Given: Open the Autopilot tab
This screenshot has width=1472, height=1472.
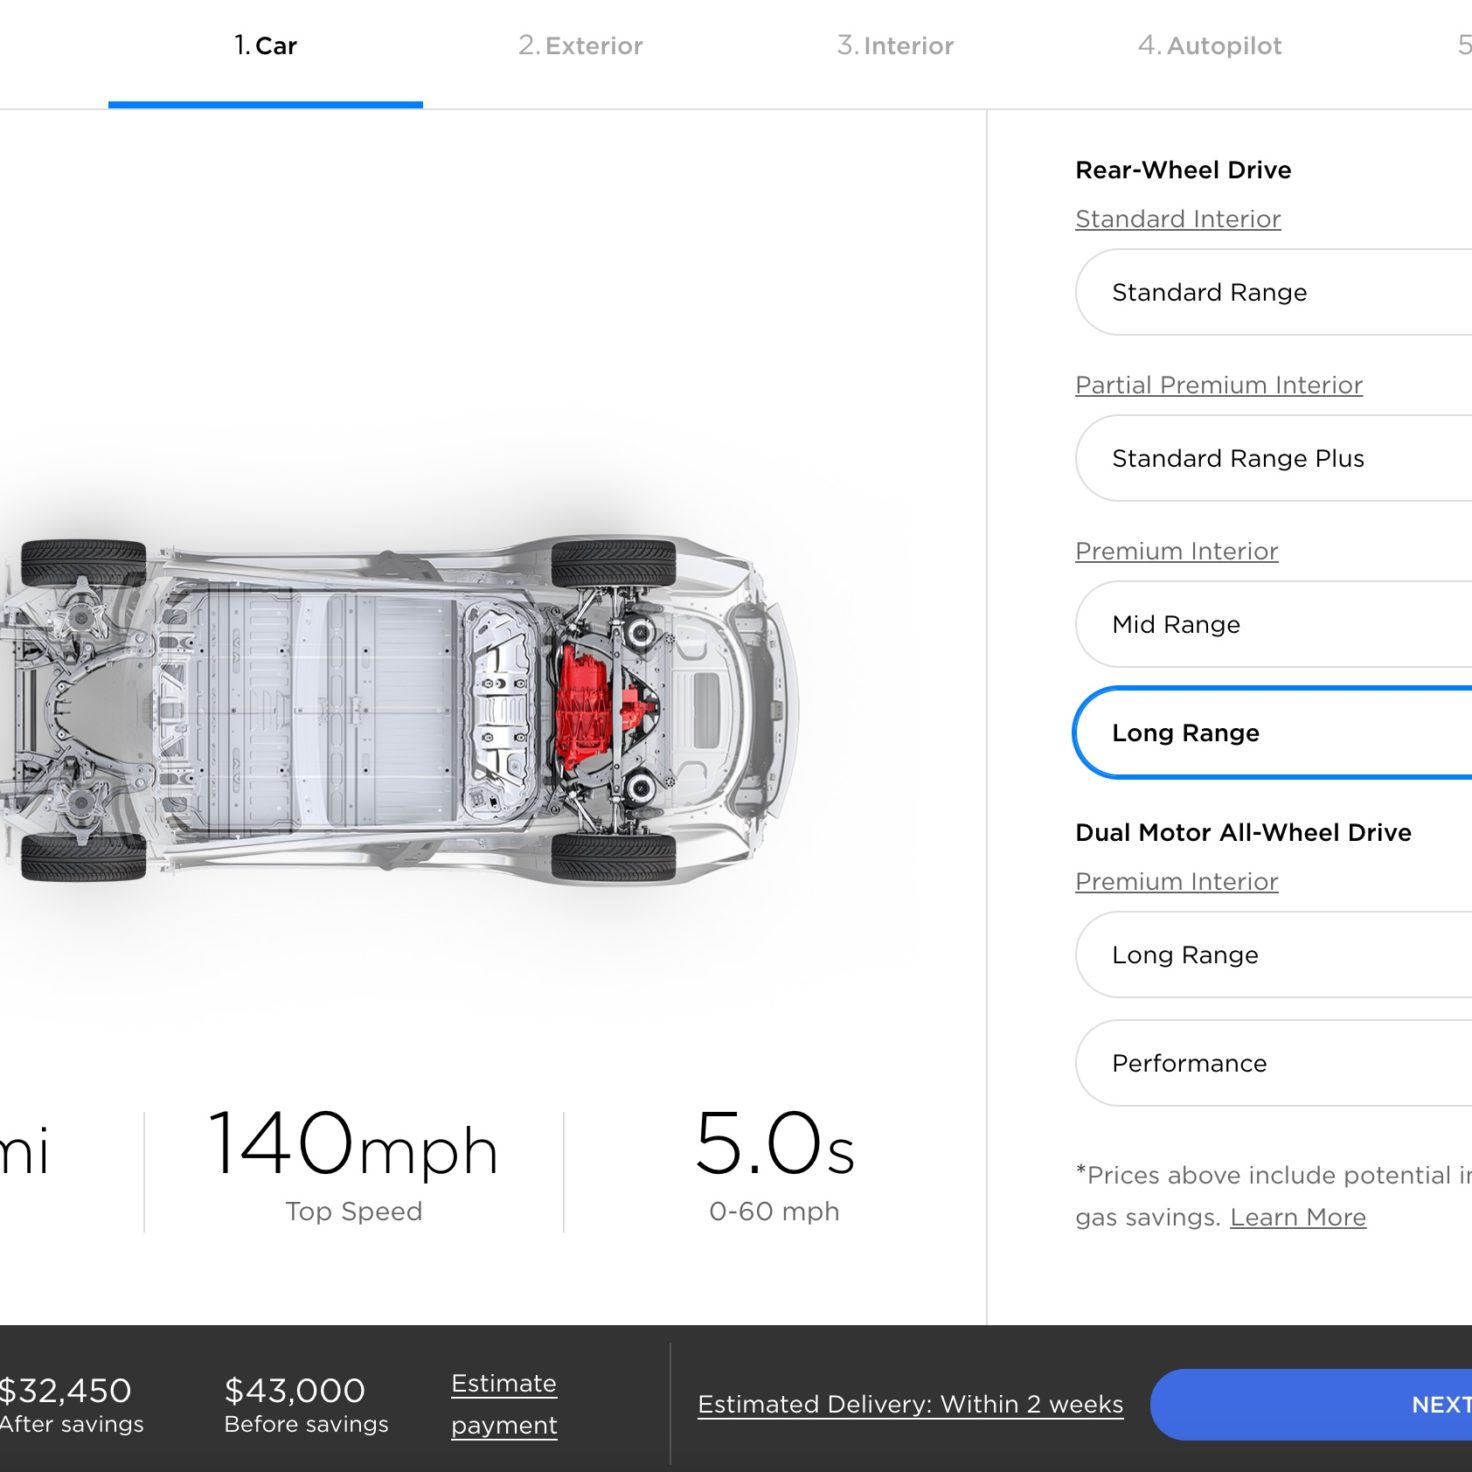Looking at the screenshot, I should click(1209, 46).
